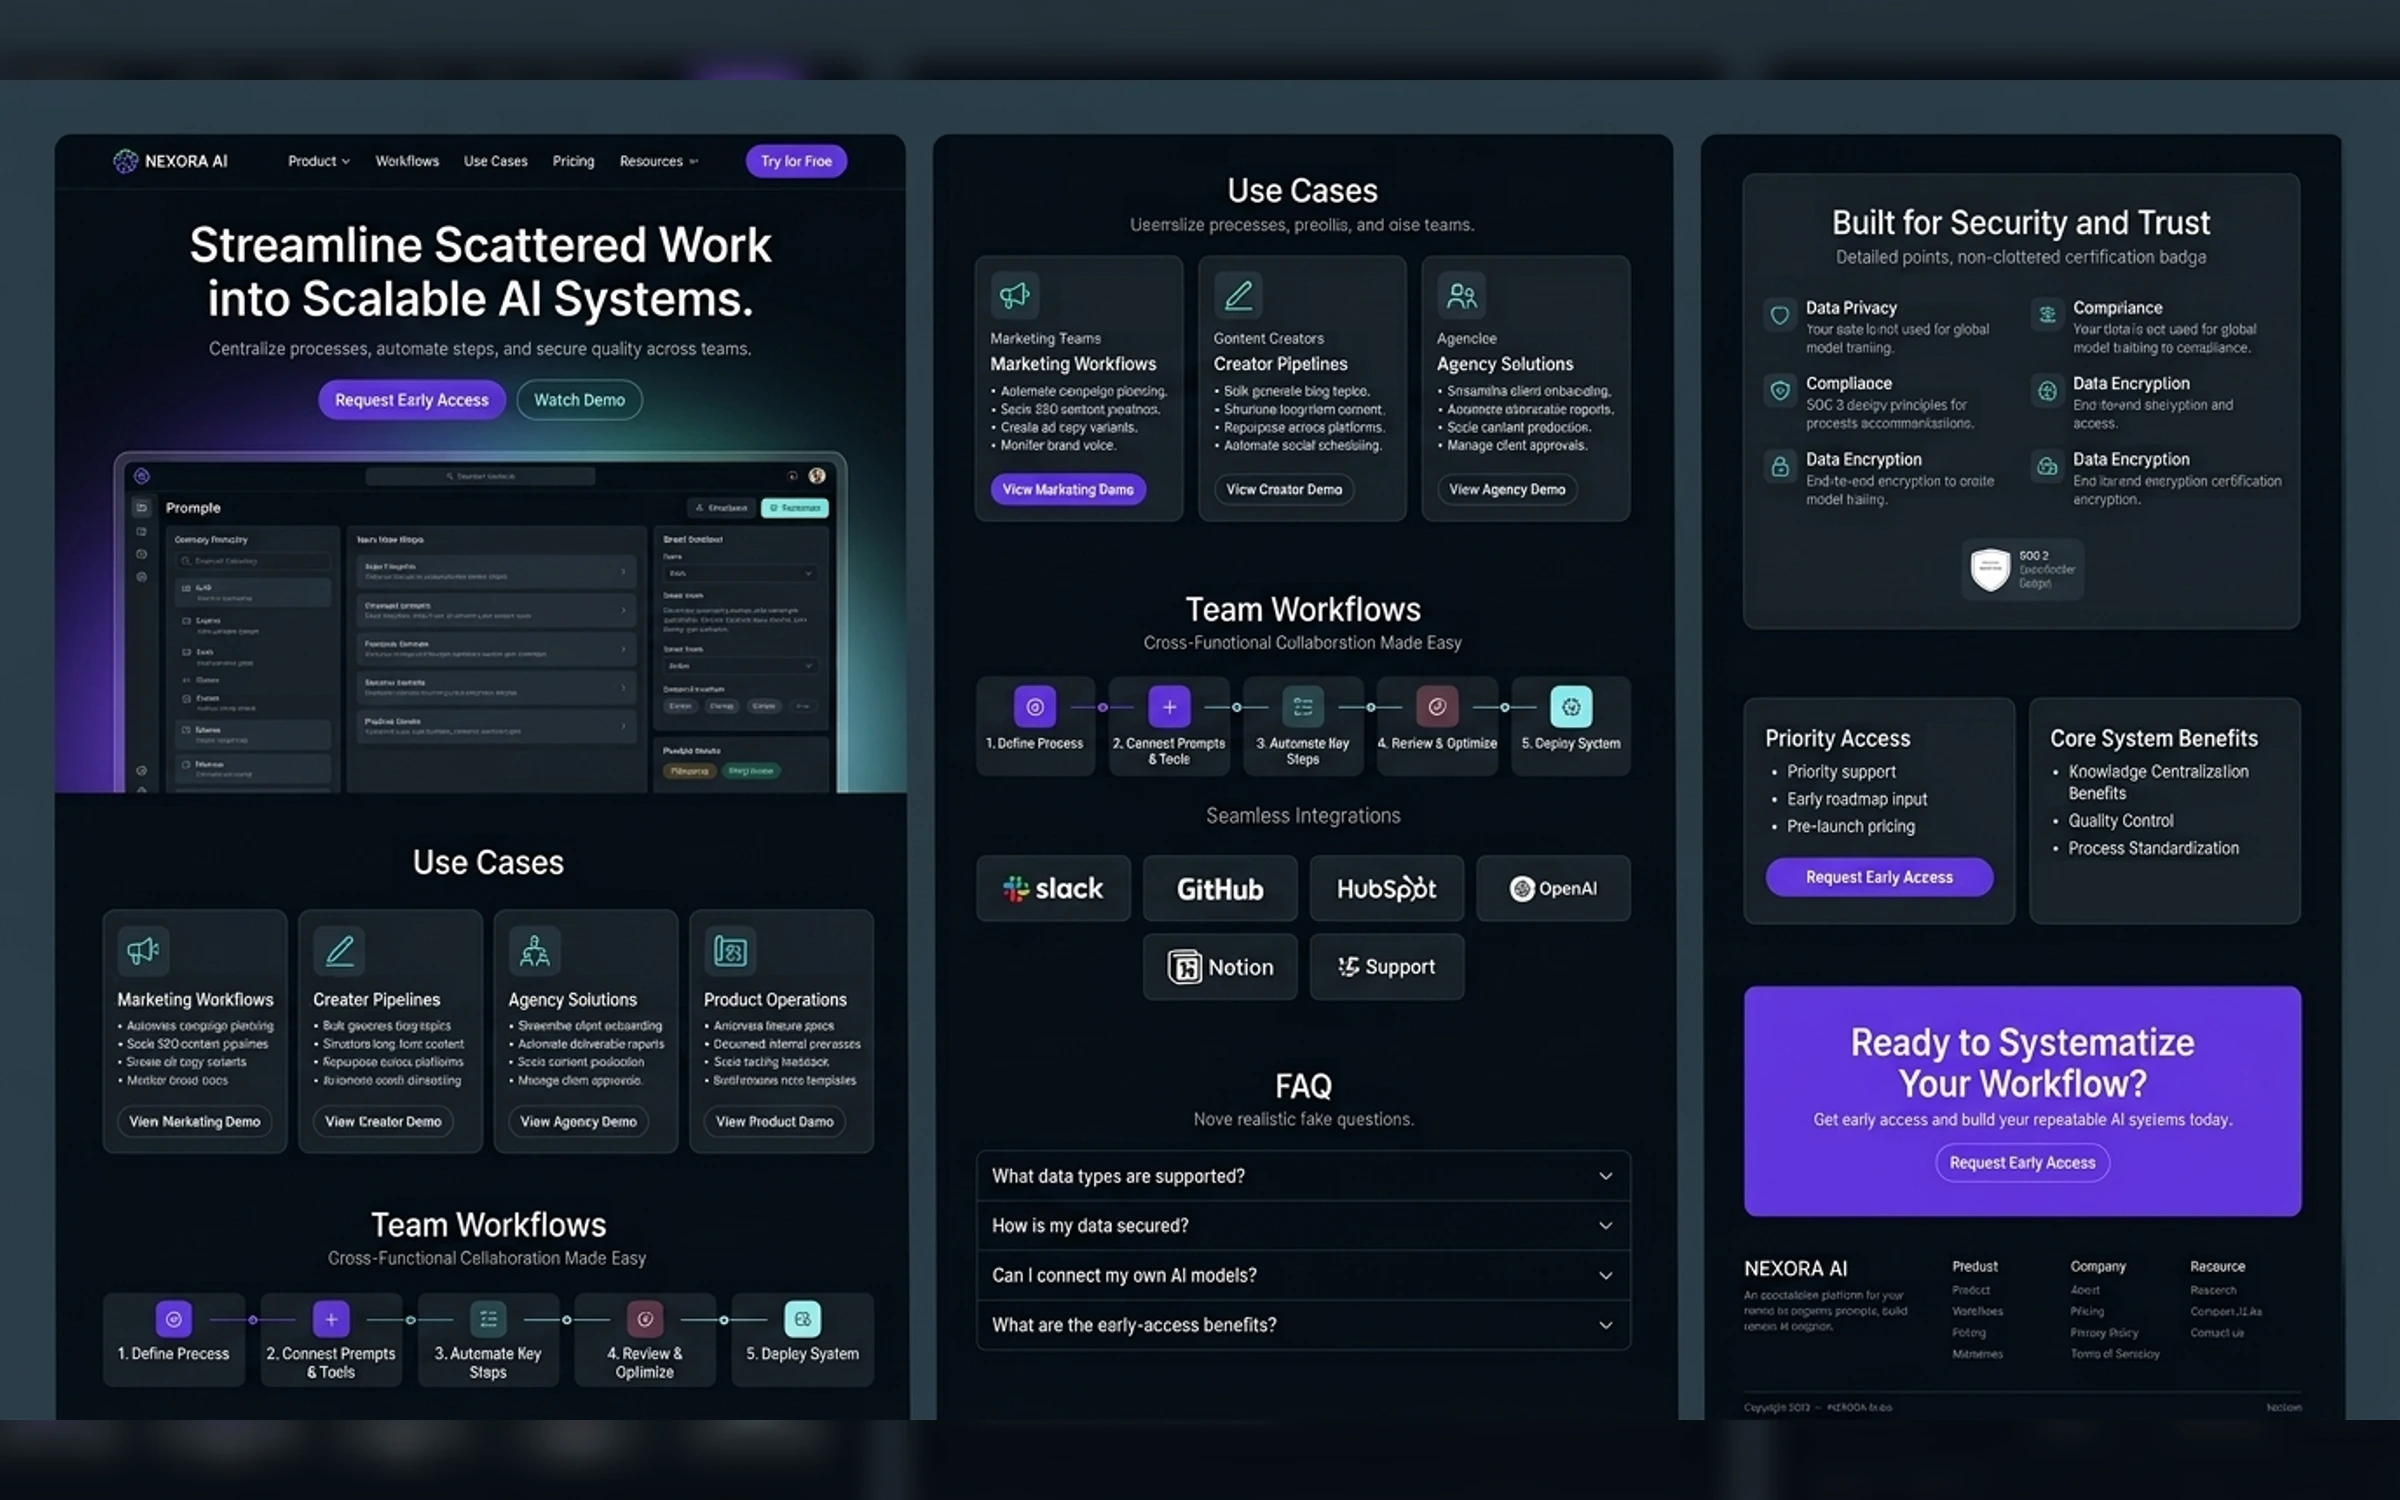Click the Notion integration tile

[x=1220, y=967]
